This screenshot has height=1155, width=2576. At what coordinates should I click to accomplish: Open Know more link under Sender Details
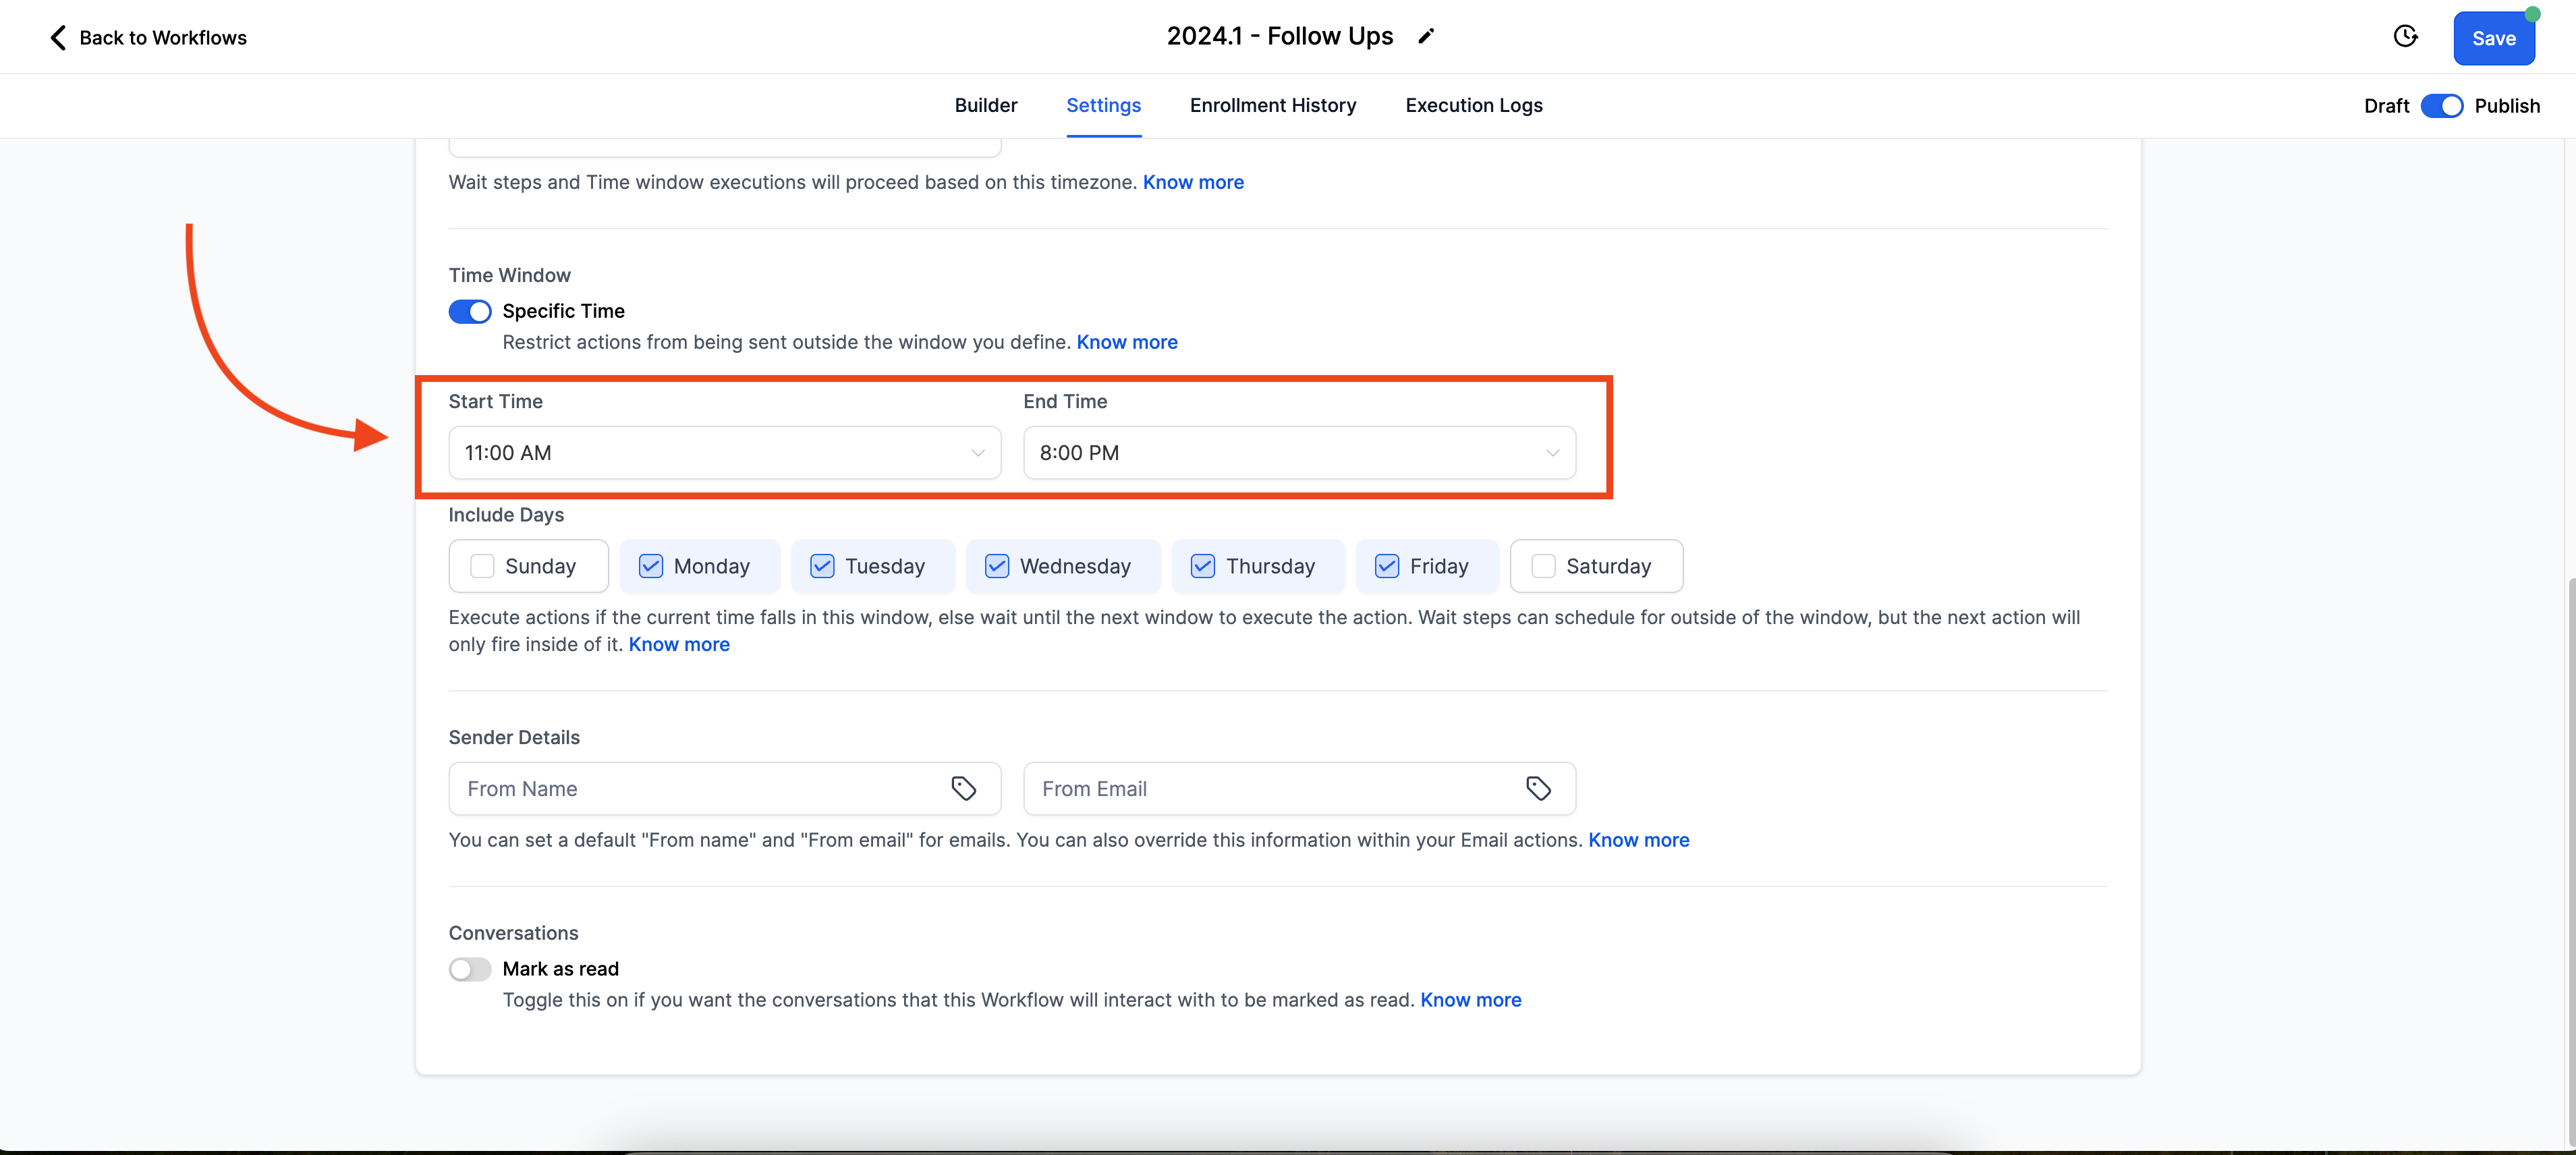coord(1638,840)
